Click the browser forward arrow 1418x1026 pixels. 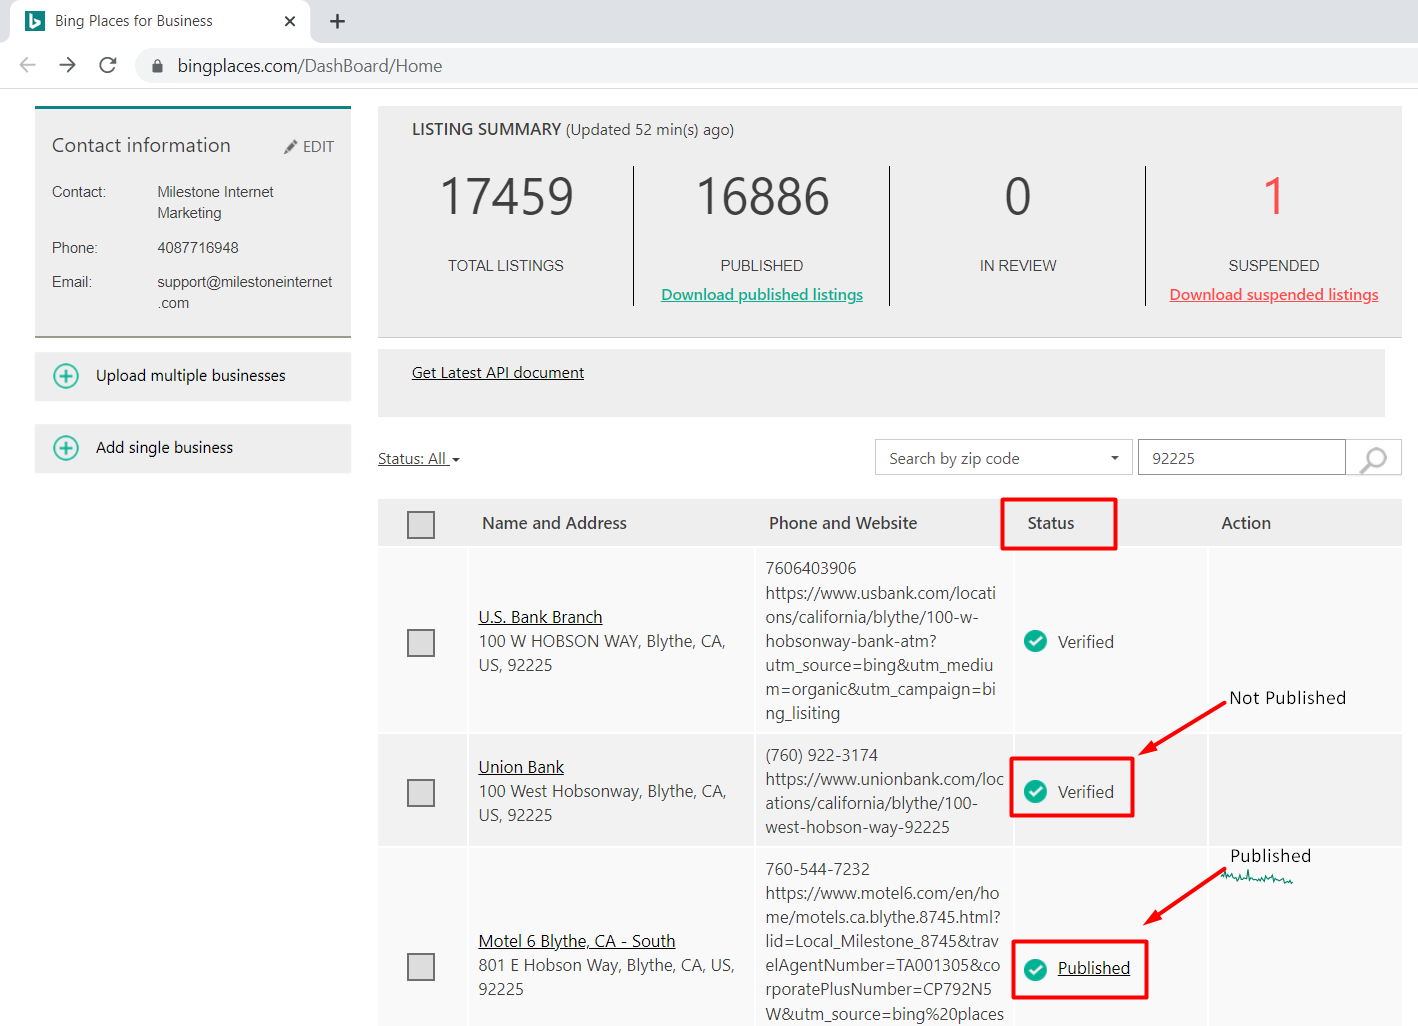68,65
